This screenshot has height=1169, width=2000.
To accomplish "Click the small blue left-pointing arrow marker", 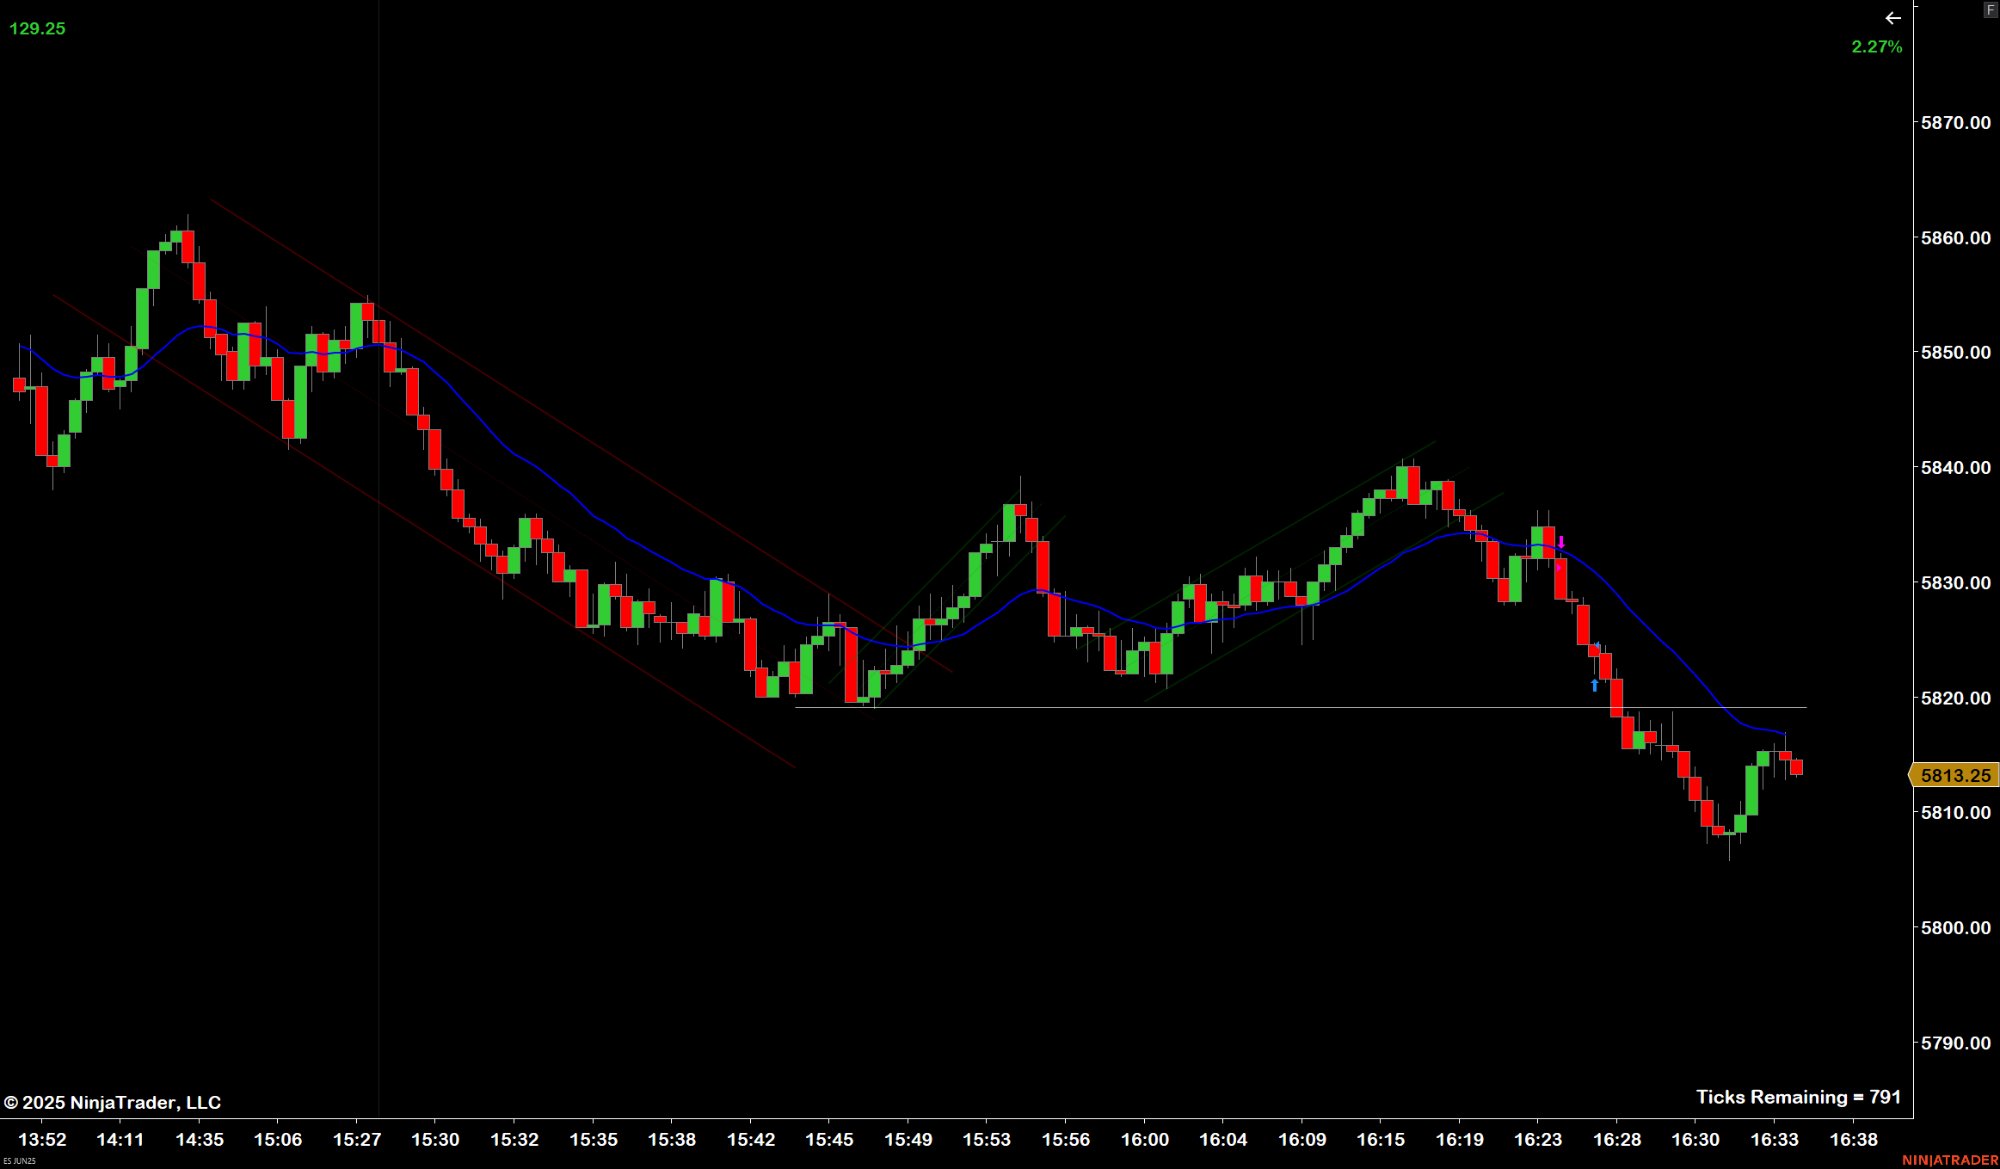I will (1598, 643).
